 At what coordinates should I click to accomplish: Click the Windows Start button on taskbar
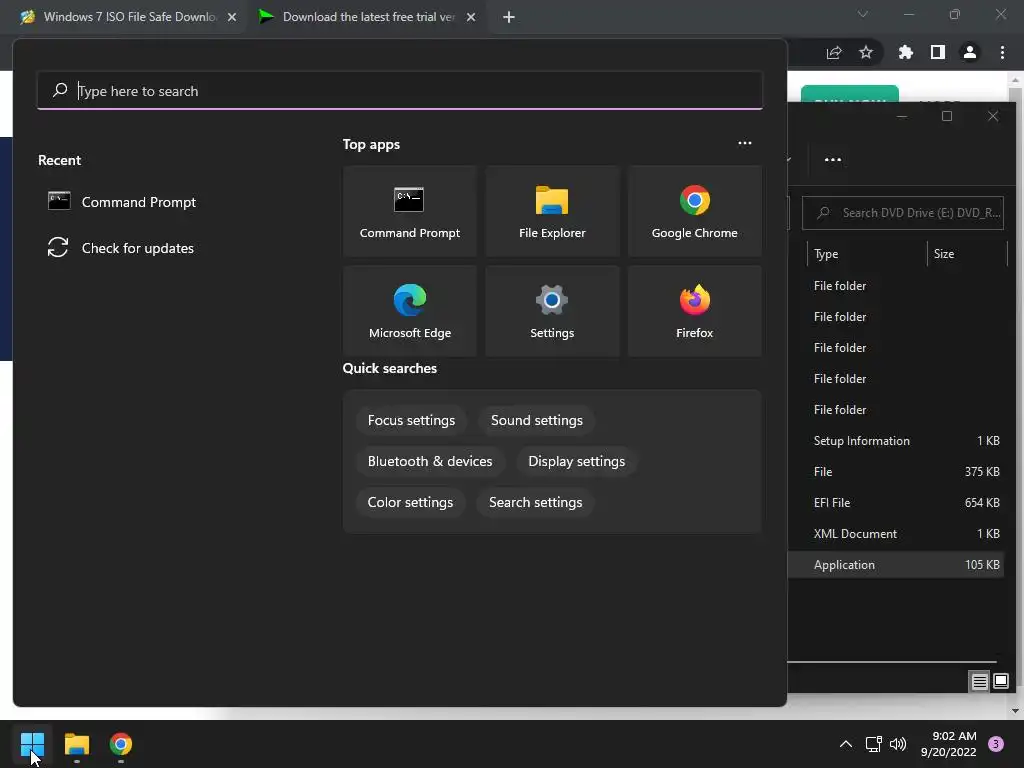click(32, 744)
